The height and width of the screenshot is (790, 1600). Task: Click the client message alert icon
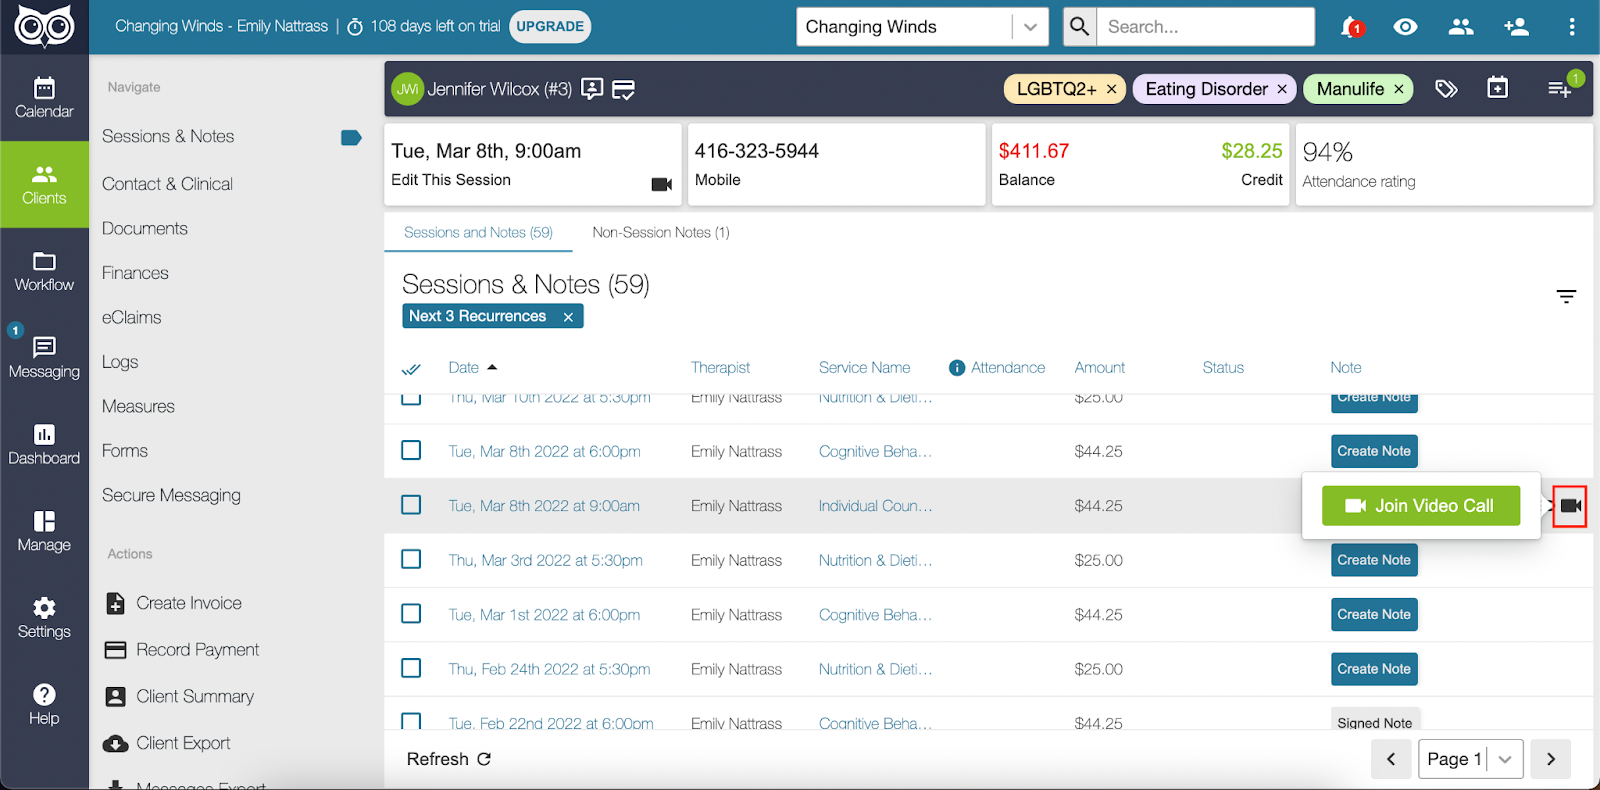pos(592,89)
